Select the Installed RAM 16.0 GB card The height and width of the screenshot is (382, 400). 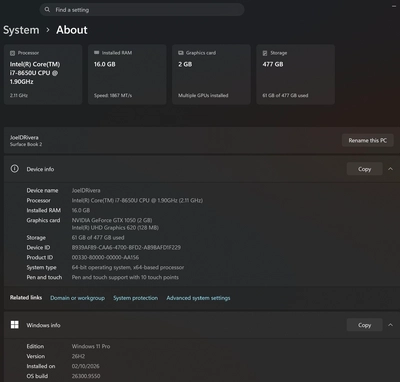pos(127,74)
